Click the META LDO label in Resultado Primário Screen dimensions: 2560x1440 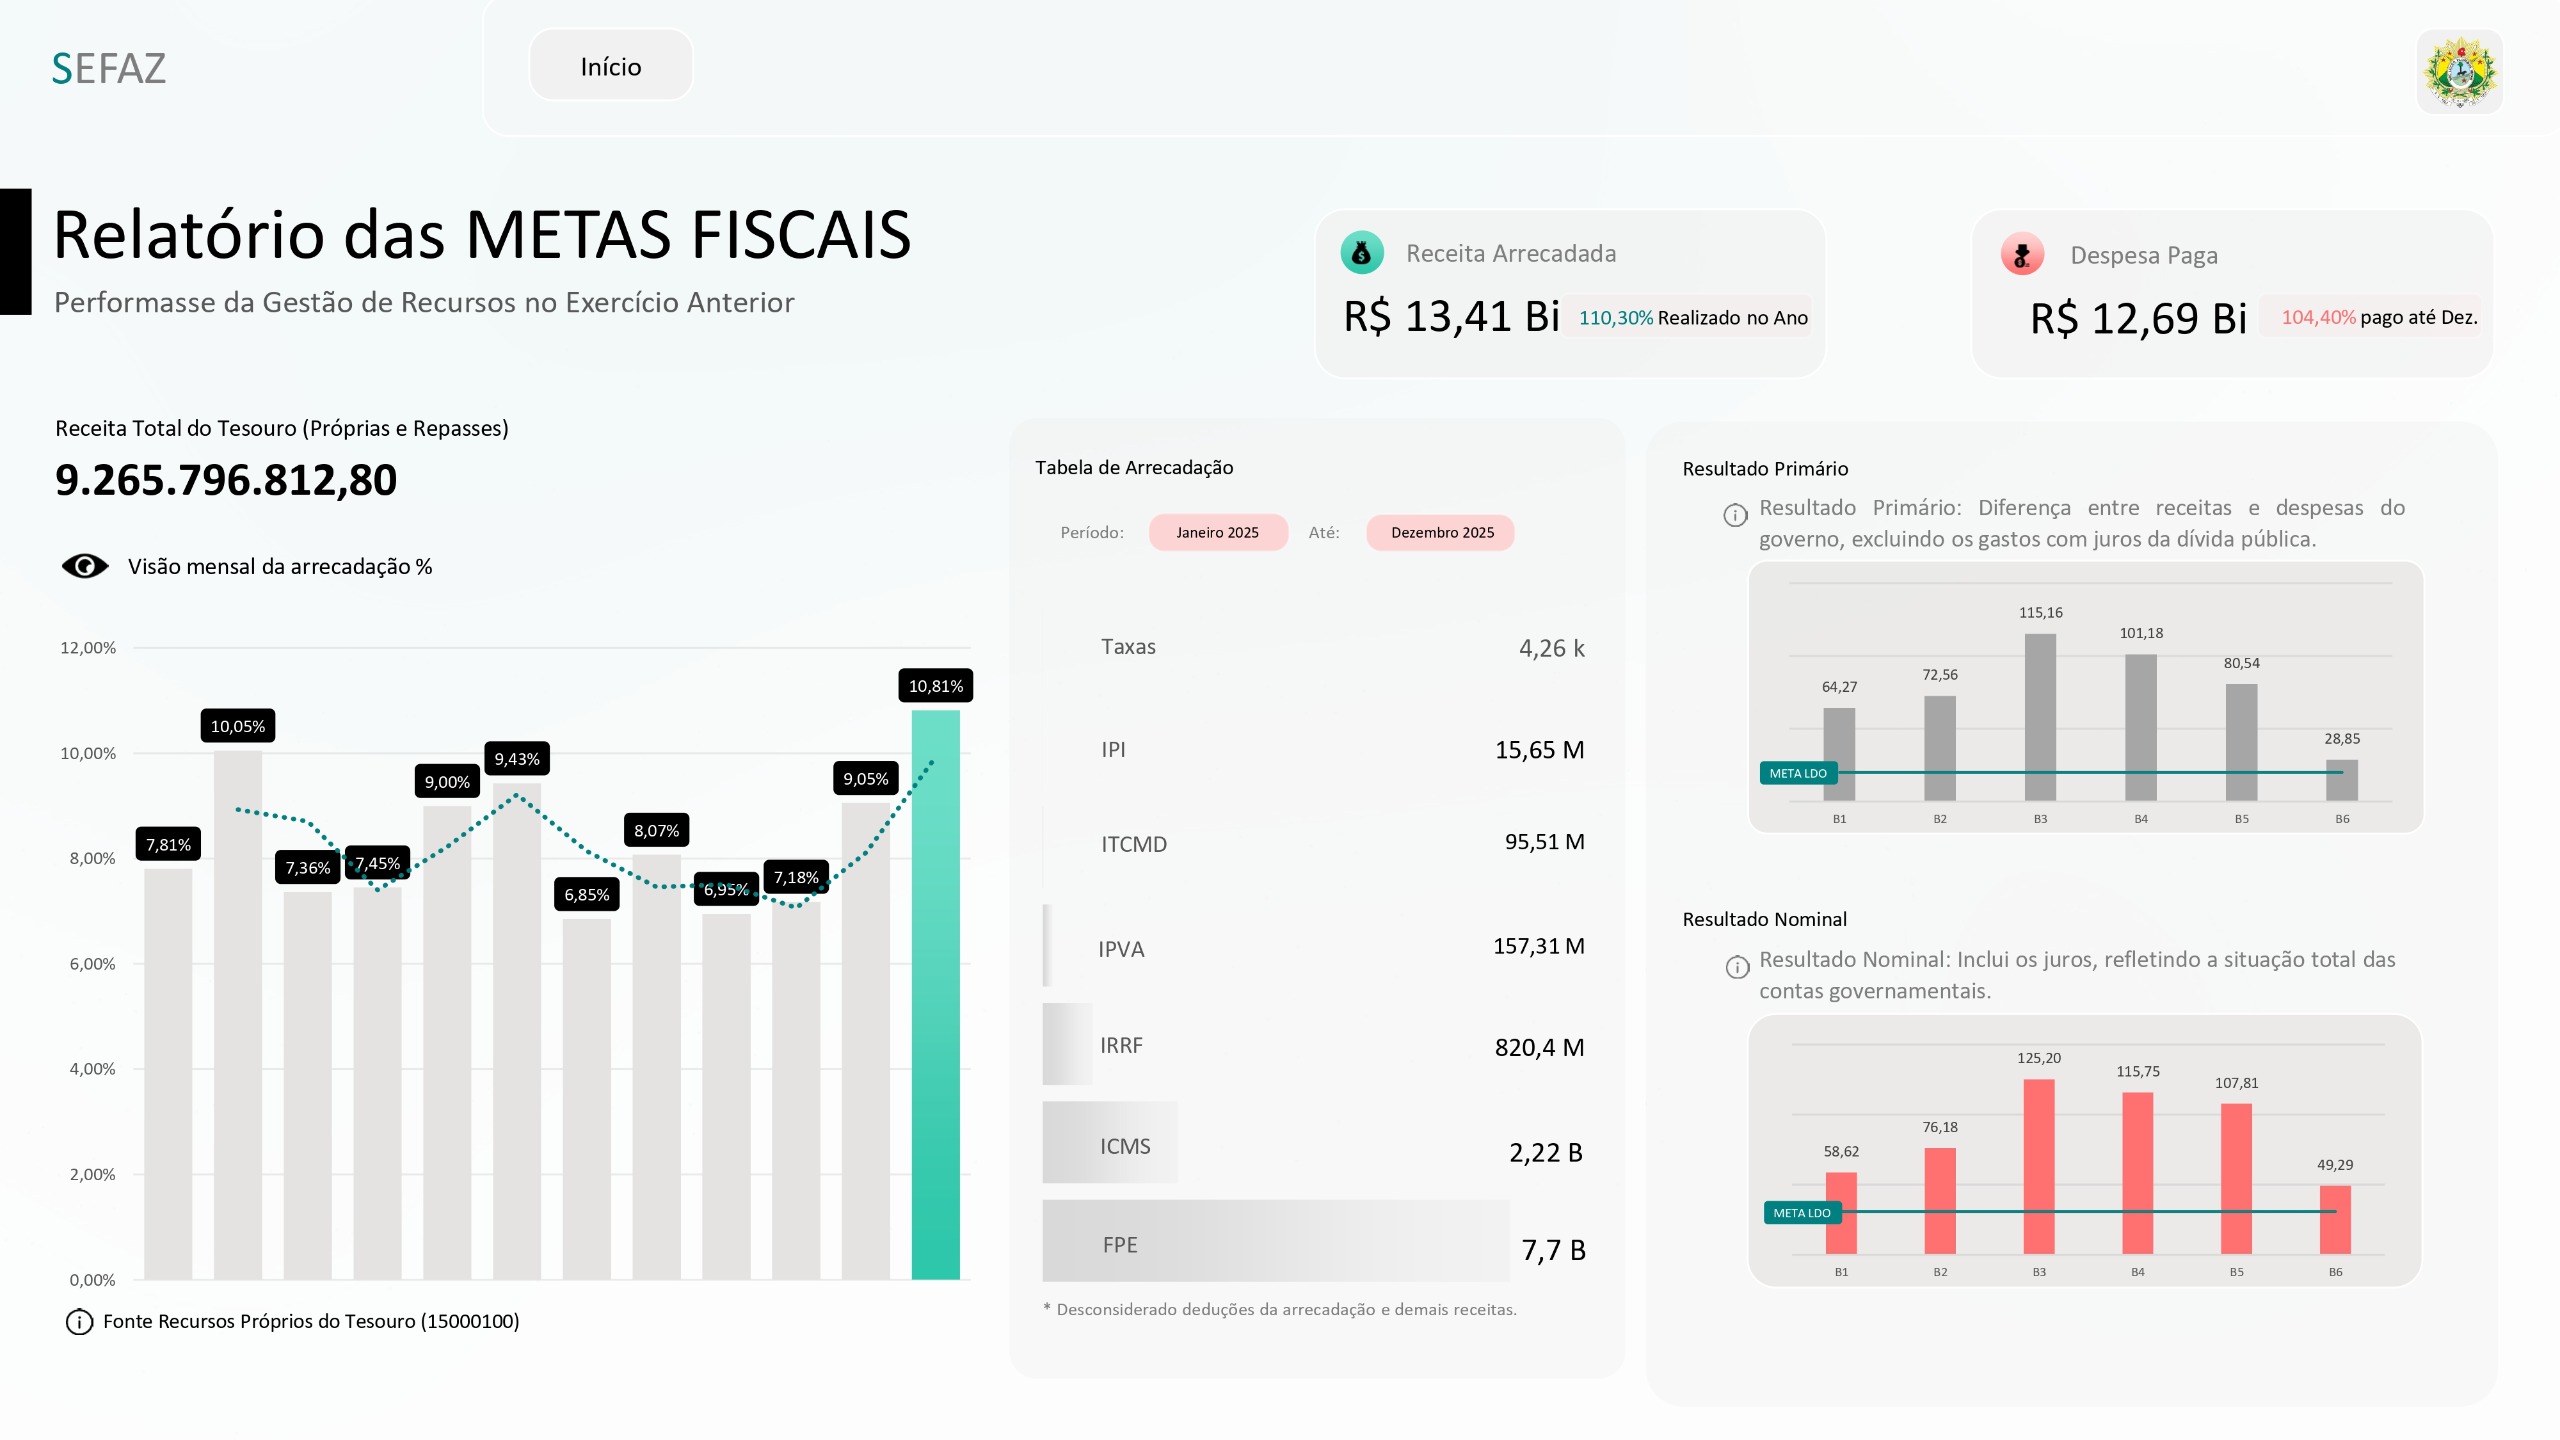1797,773
